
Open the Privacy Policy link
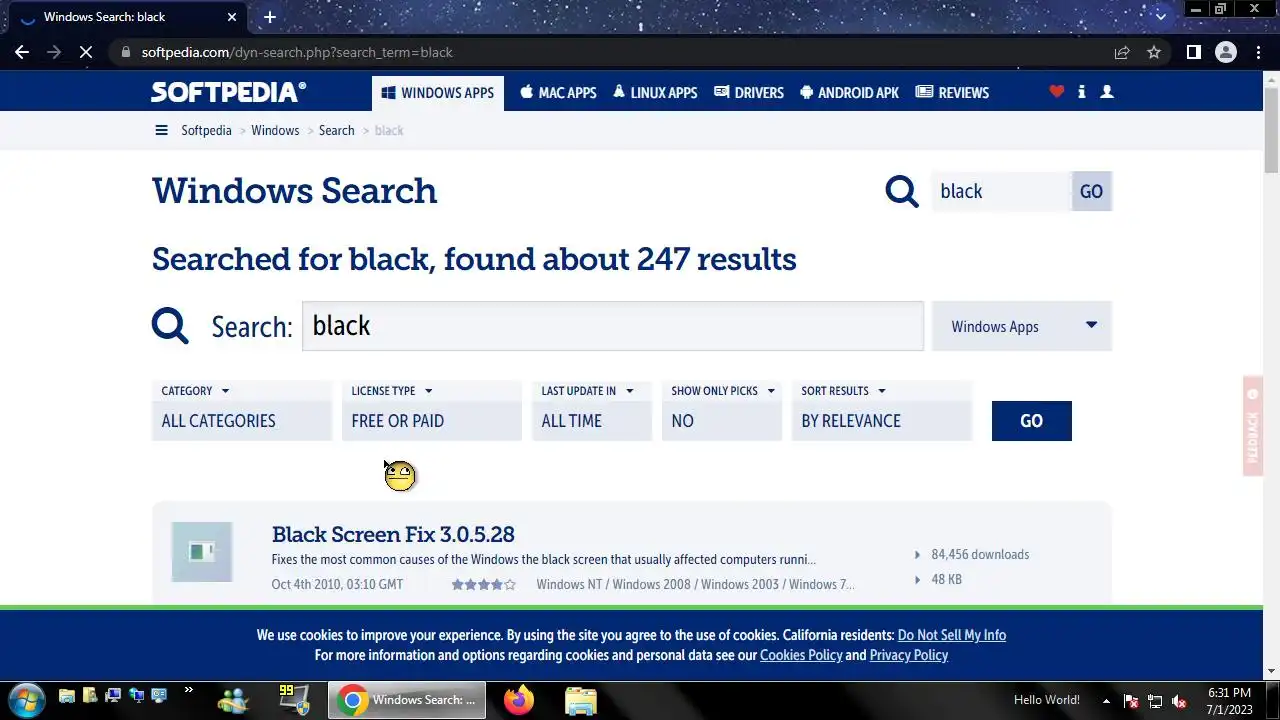point(908,655)
